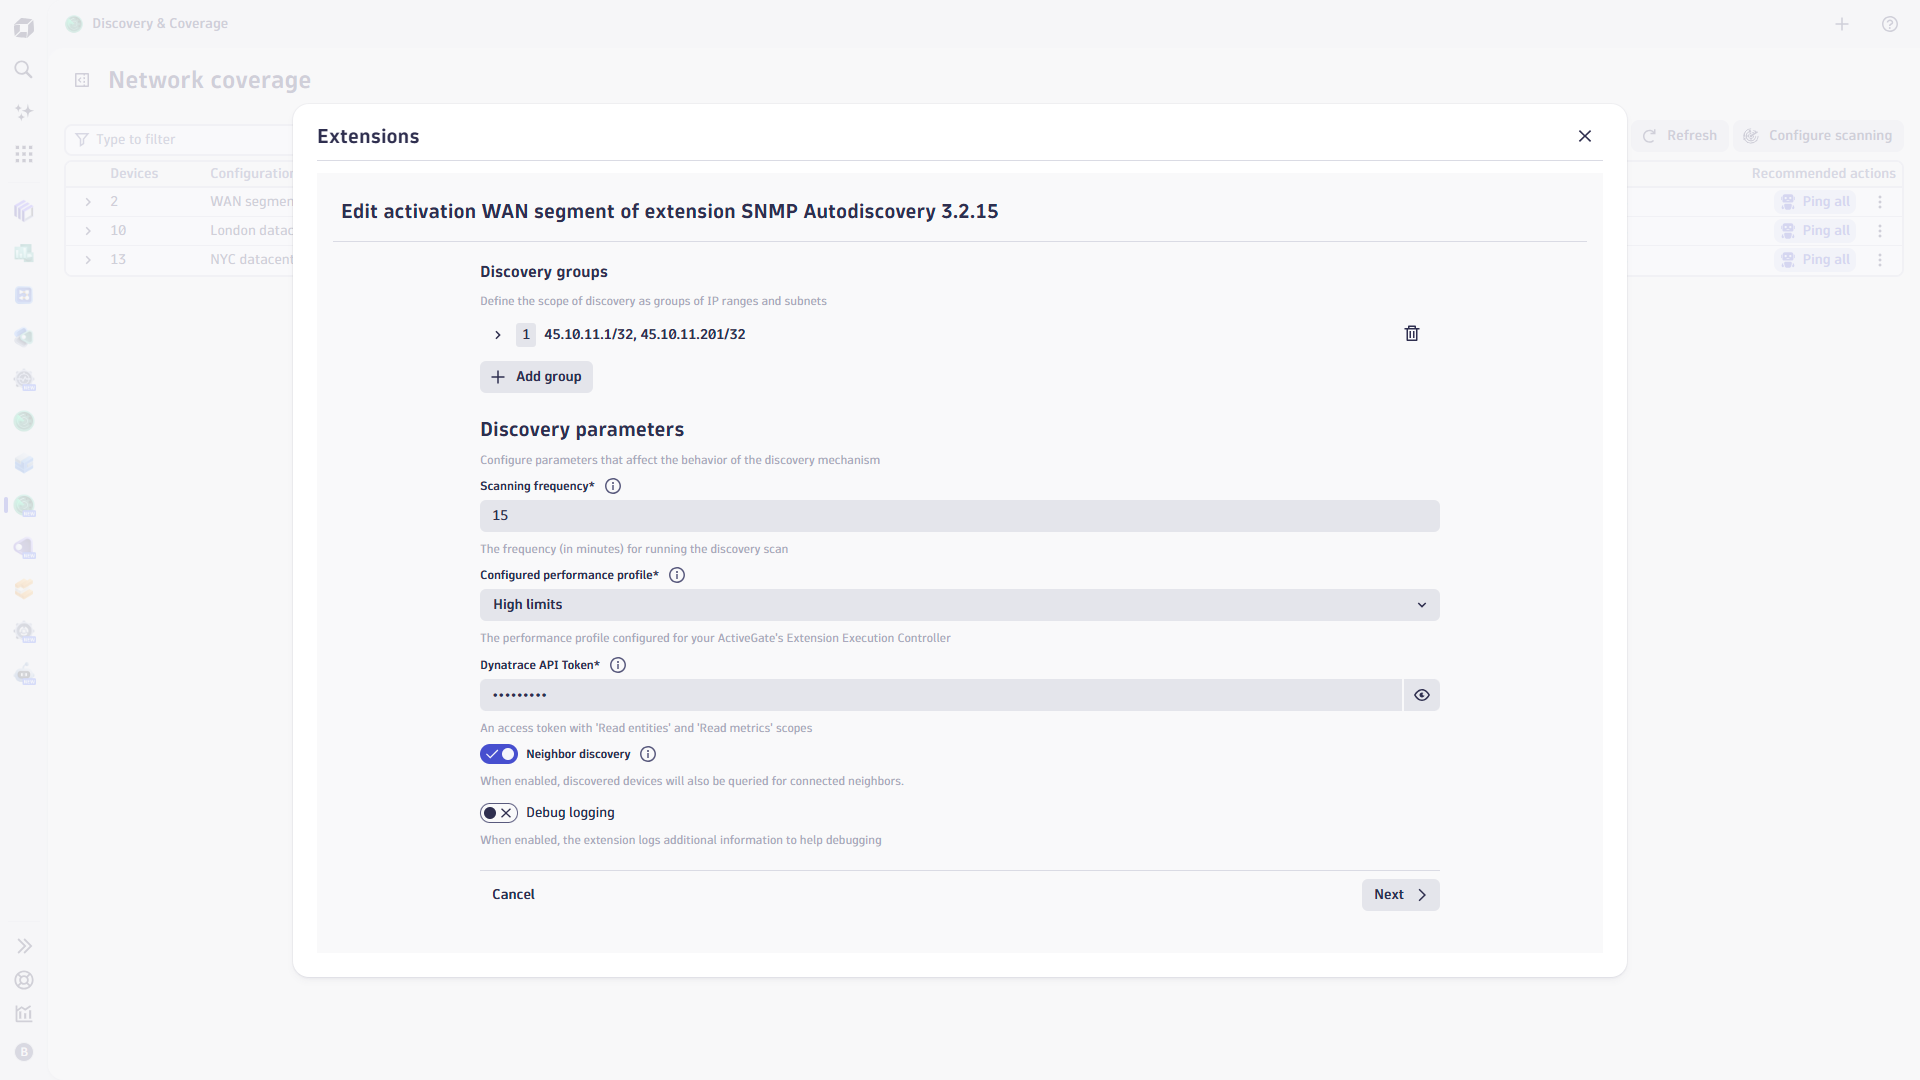Viewport: 1920px width, 1080px height.
Task: Expand the sidebar with the double chevron
Action: (24, 946)
